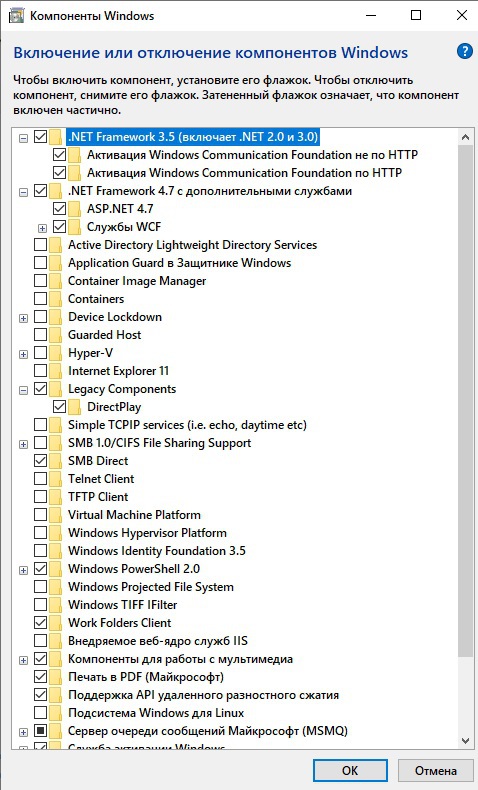The width and height of the screenshot is (478, 790).
Task: Select the Legacy Components label
Action: click(x=122, y=389)
